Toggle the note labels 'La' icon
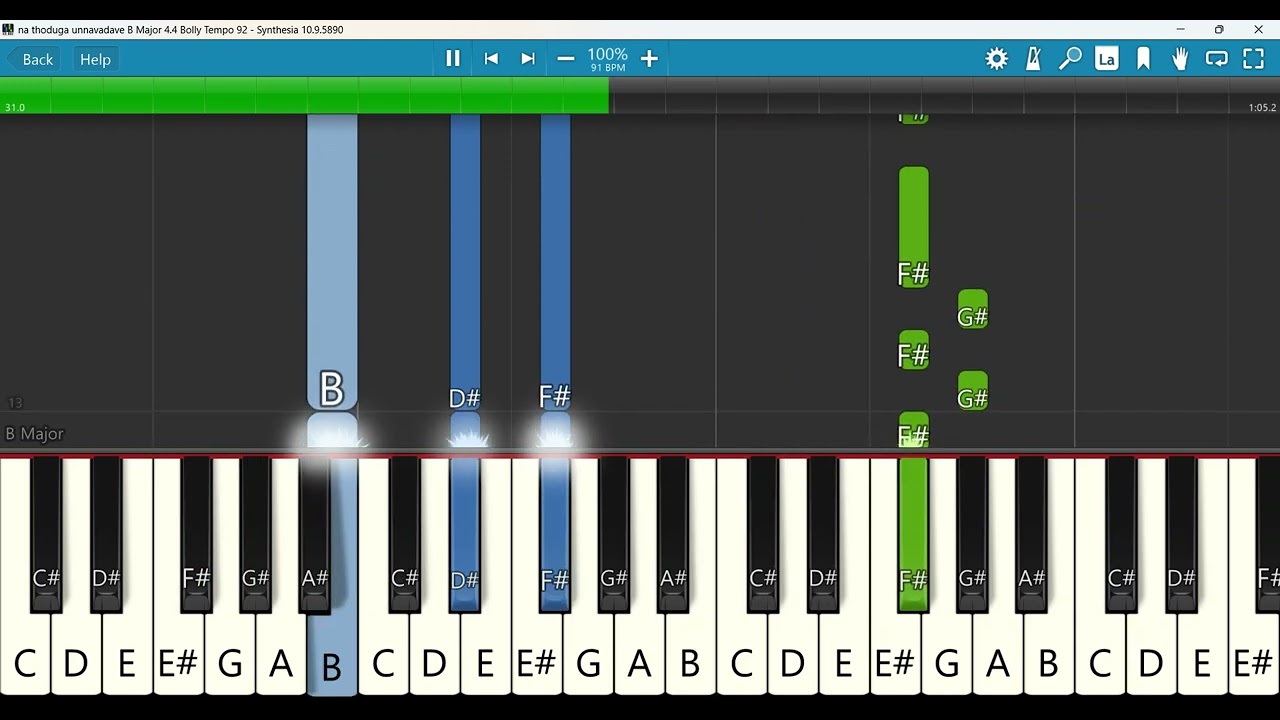1280x720 pixels. (x=1106, y=59)
